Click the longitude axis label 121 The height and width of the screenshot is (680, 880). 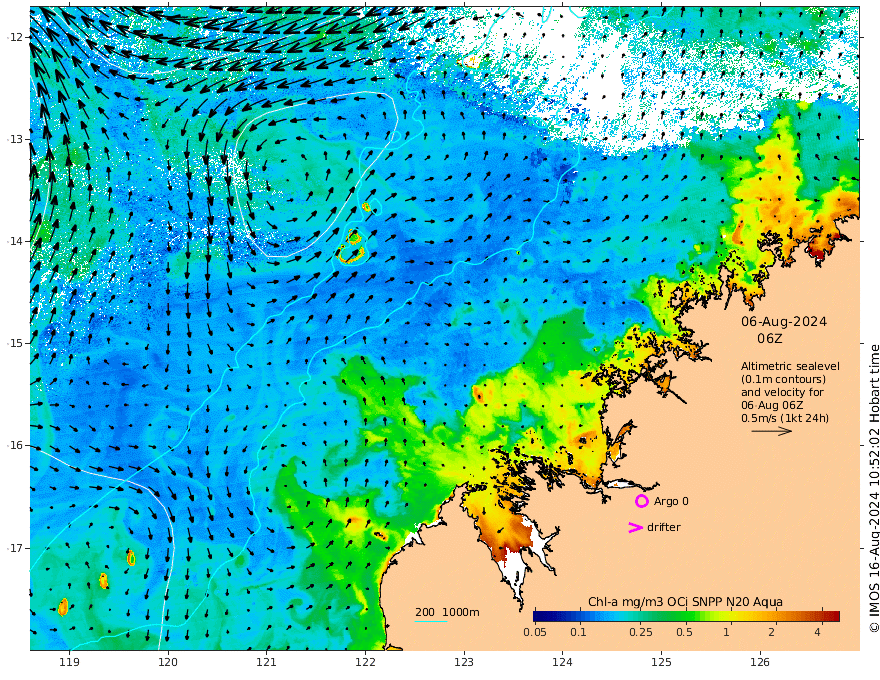point(267,662)
